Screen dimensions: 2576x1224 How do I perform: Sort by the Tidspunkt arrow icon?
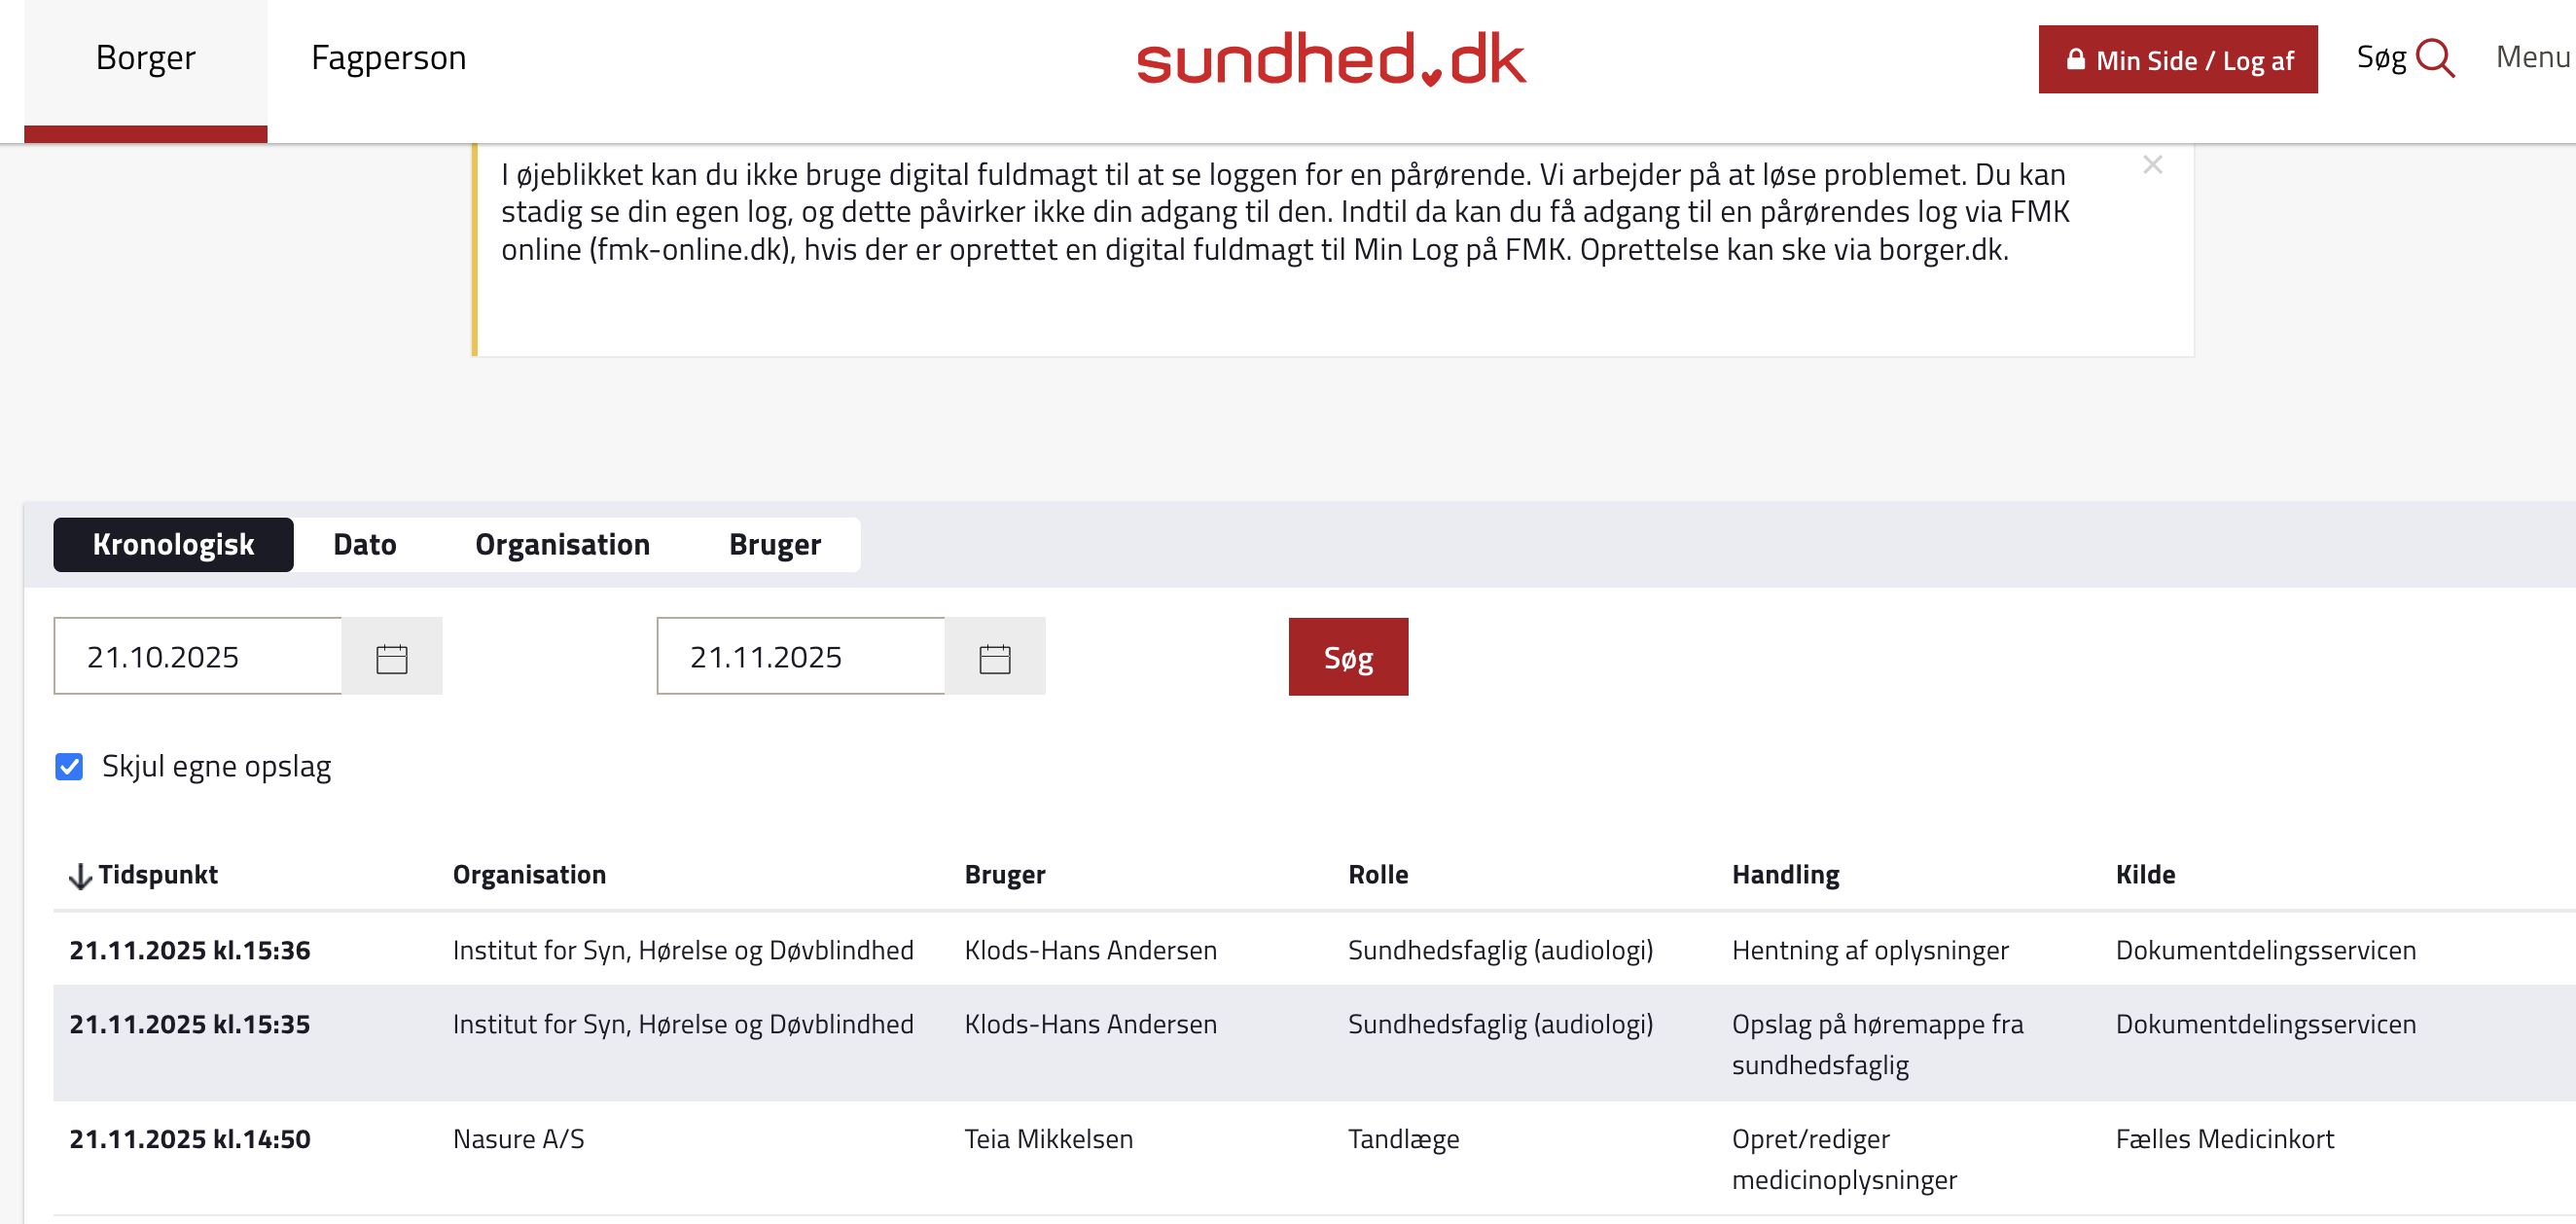point(80,876)
